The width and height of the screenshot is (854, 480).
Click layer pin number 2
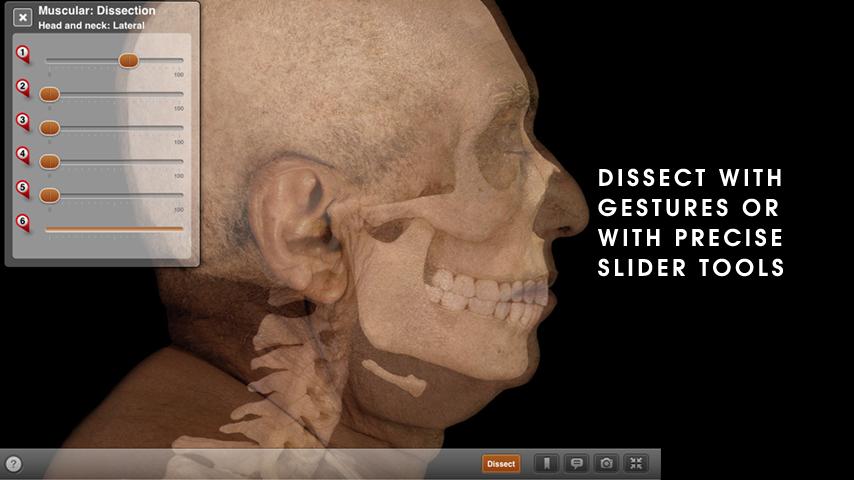click(x=22, y=88)
